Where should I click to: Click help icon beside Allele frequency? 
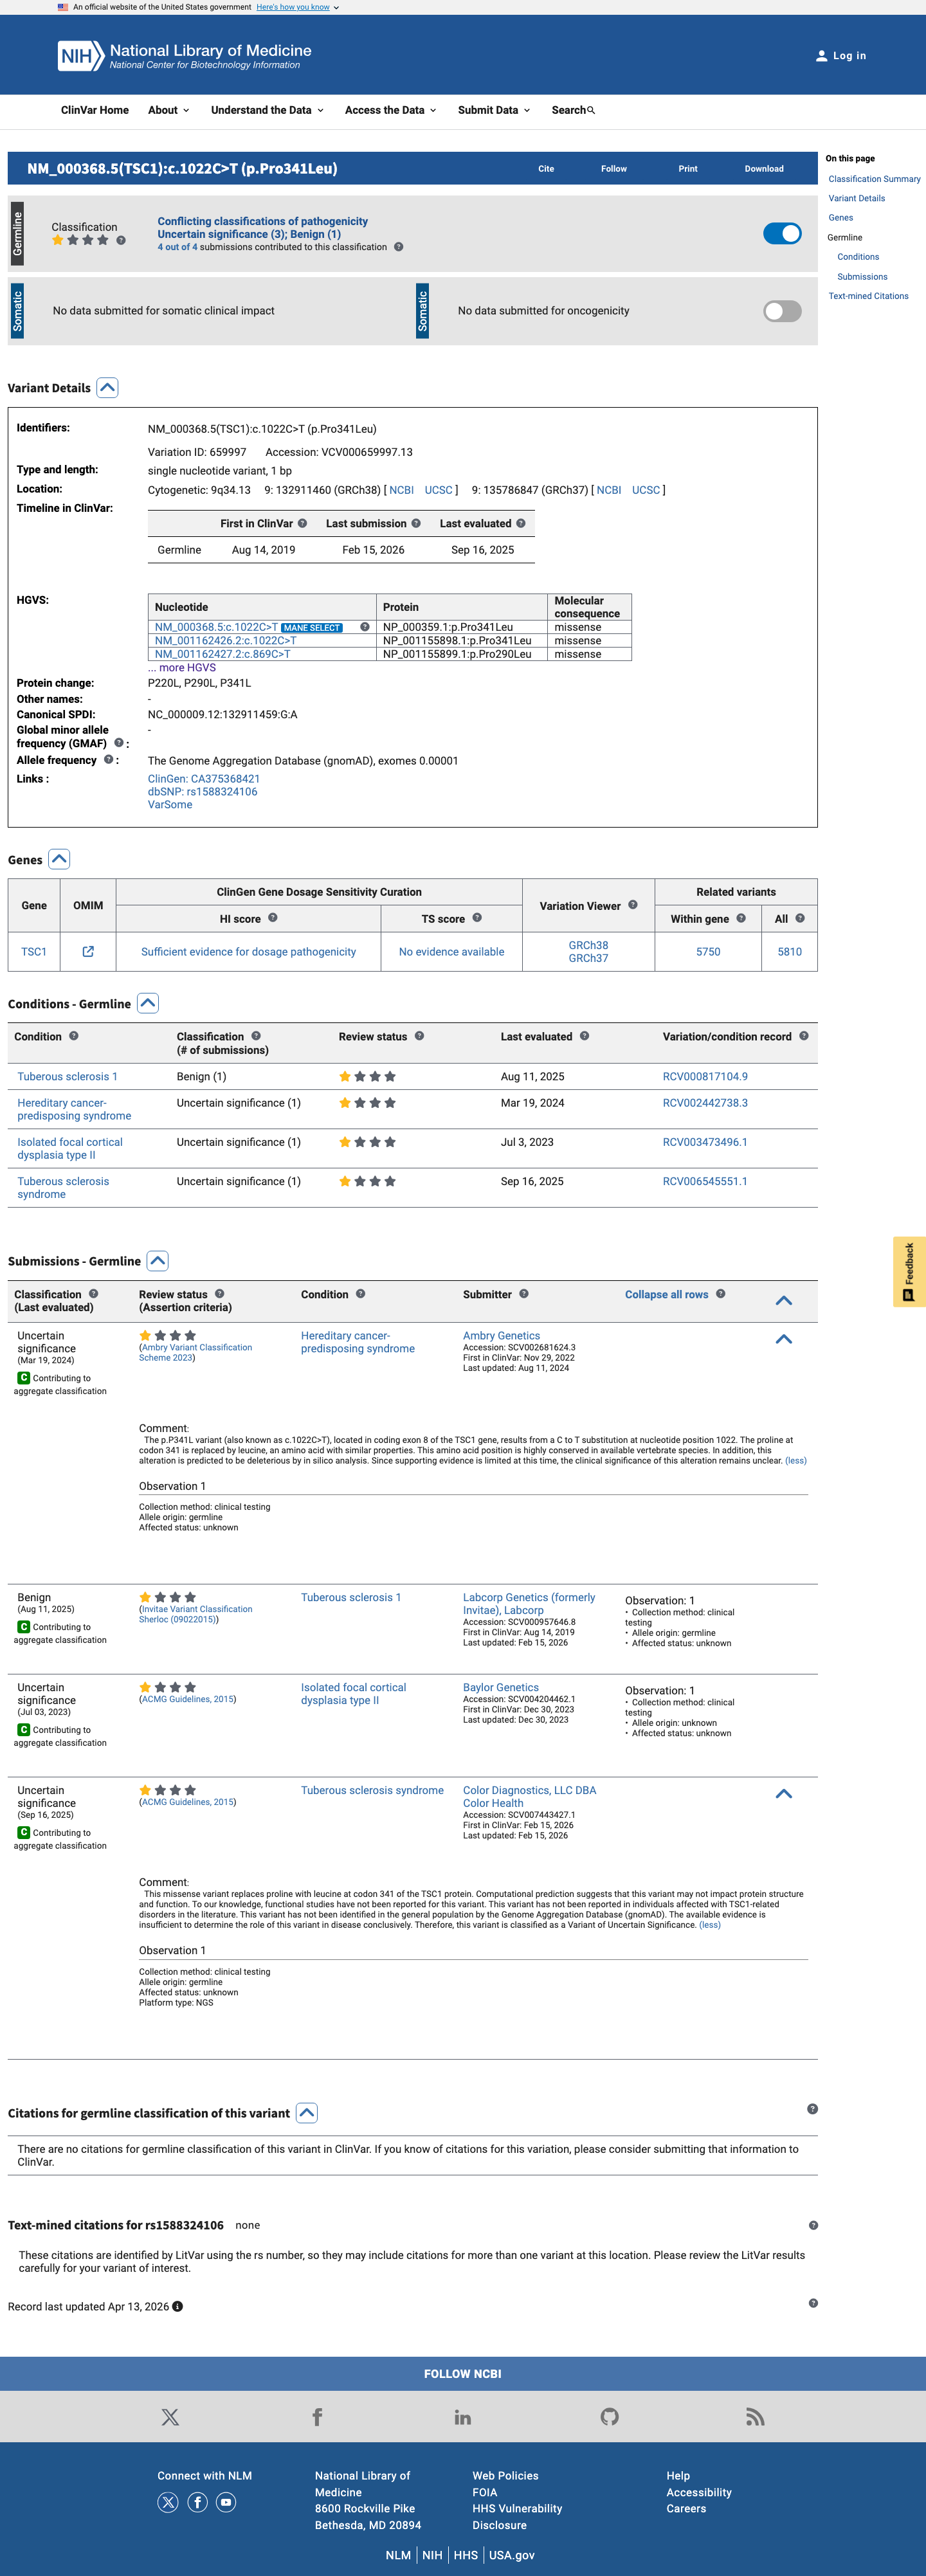click(x=109, y=760)
